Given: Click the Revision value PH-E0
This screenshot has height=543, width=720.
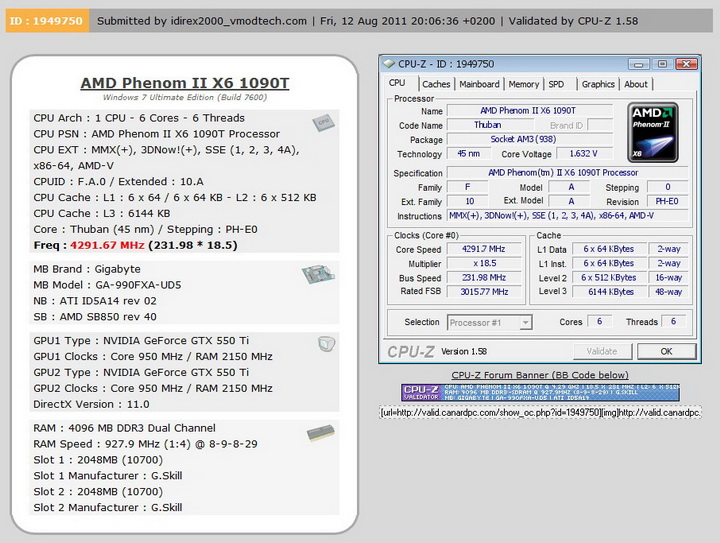Looking at the screenshot, I should pyautogui.click(x=667, y=201).
